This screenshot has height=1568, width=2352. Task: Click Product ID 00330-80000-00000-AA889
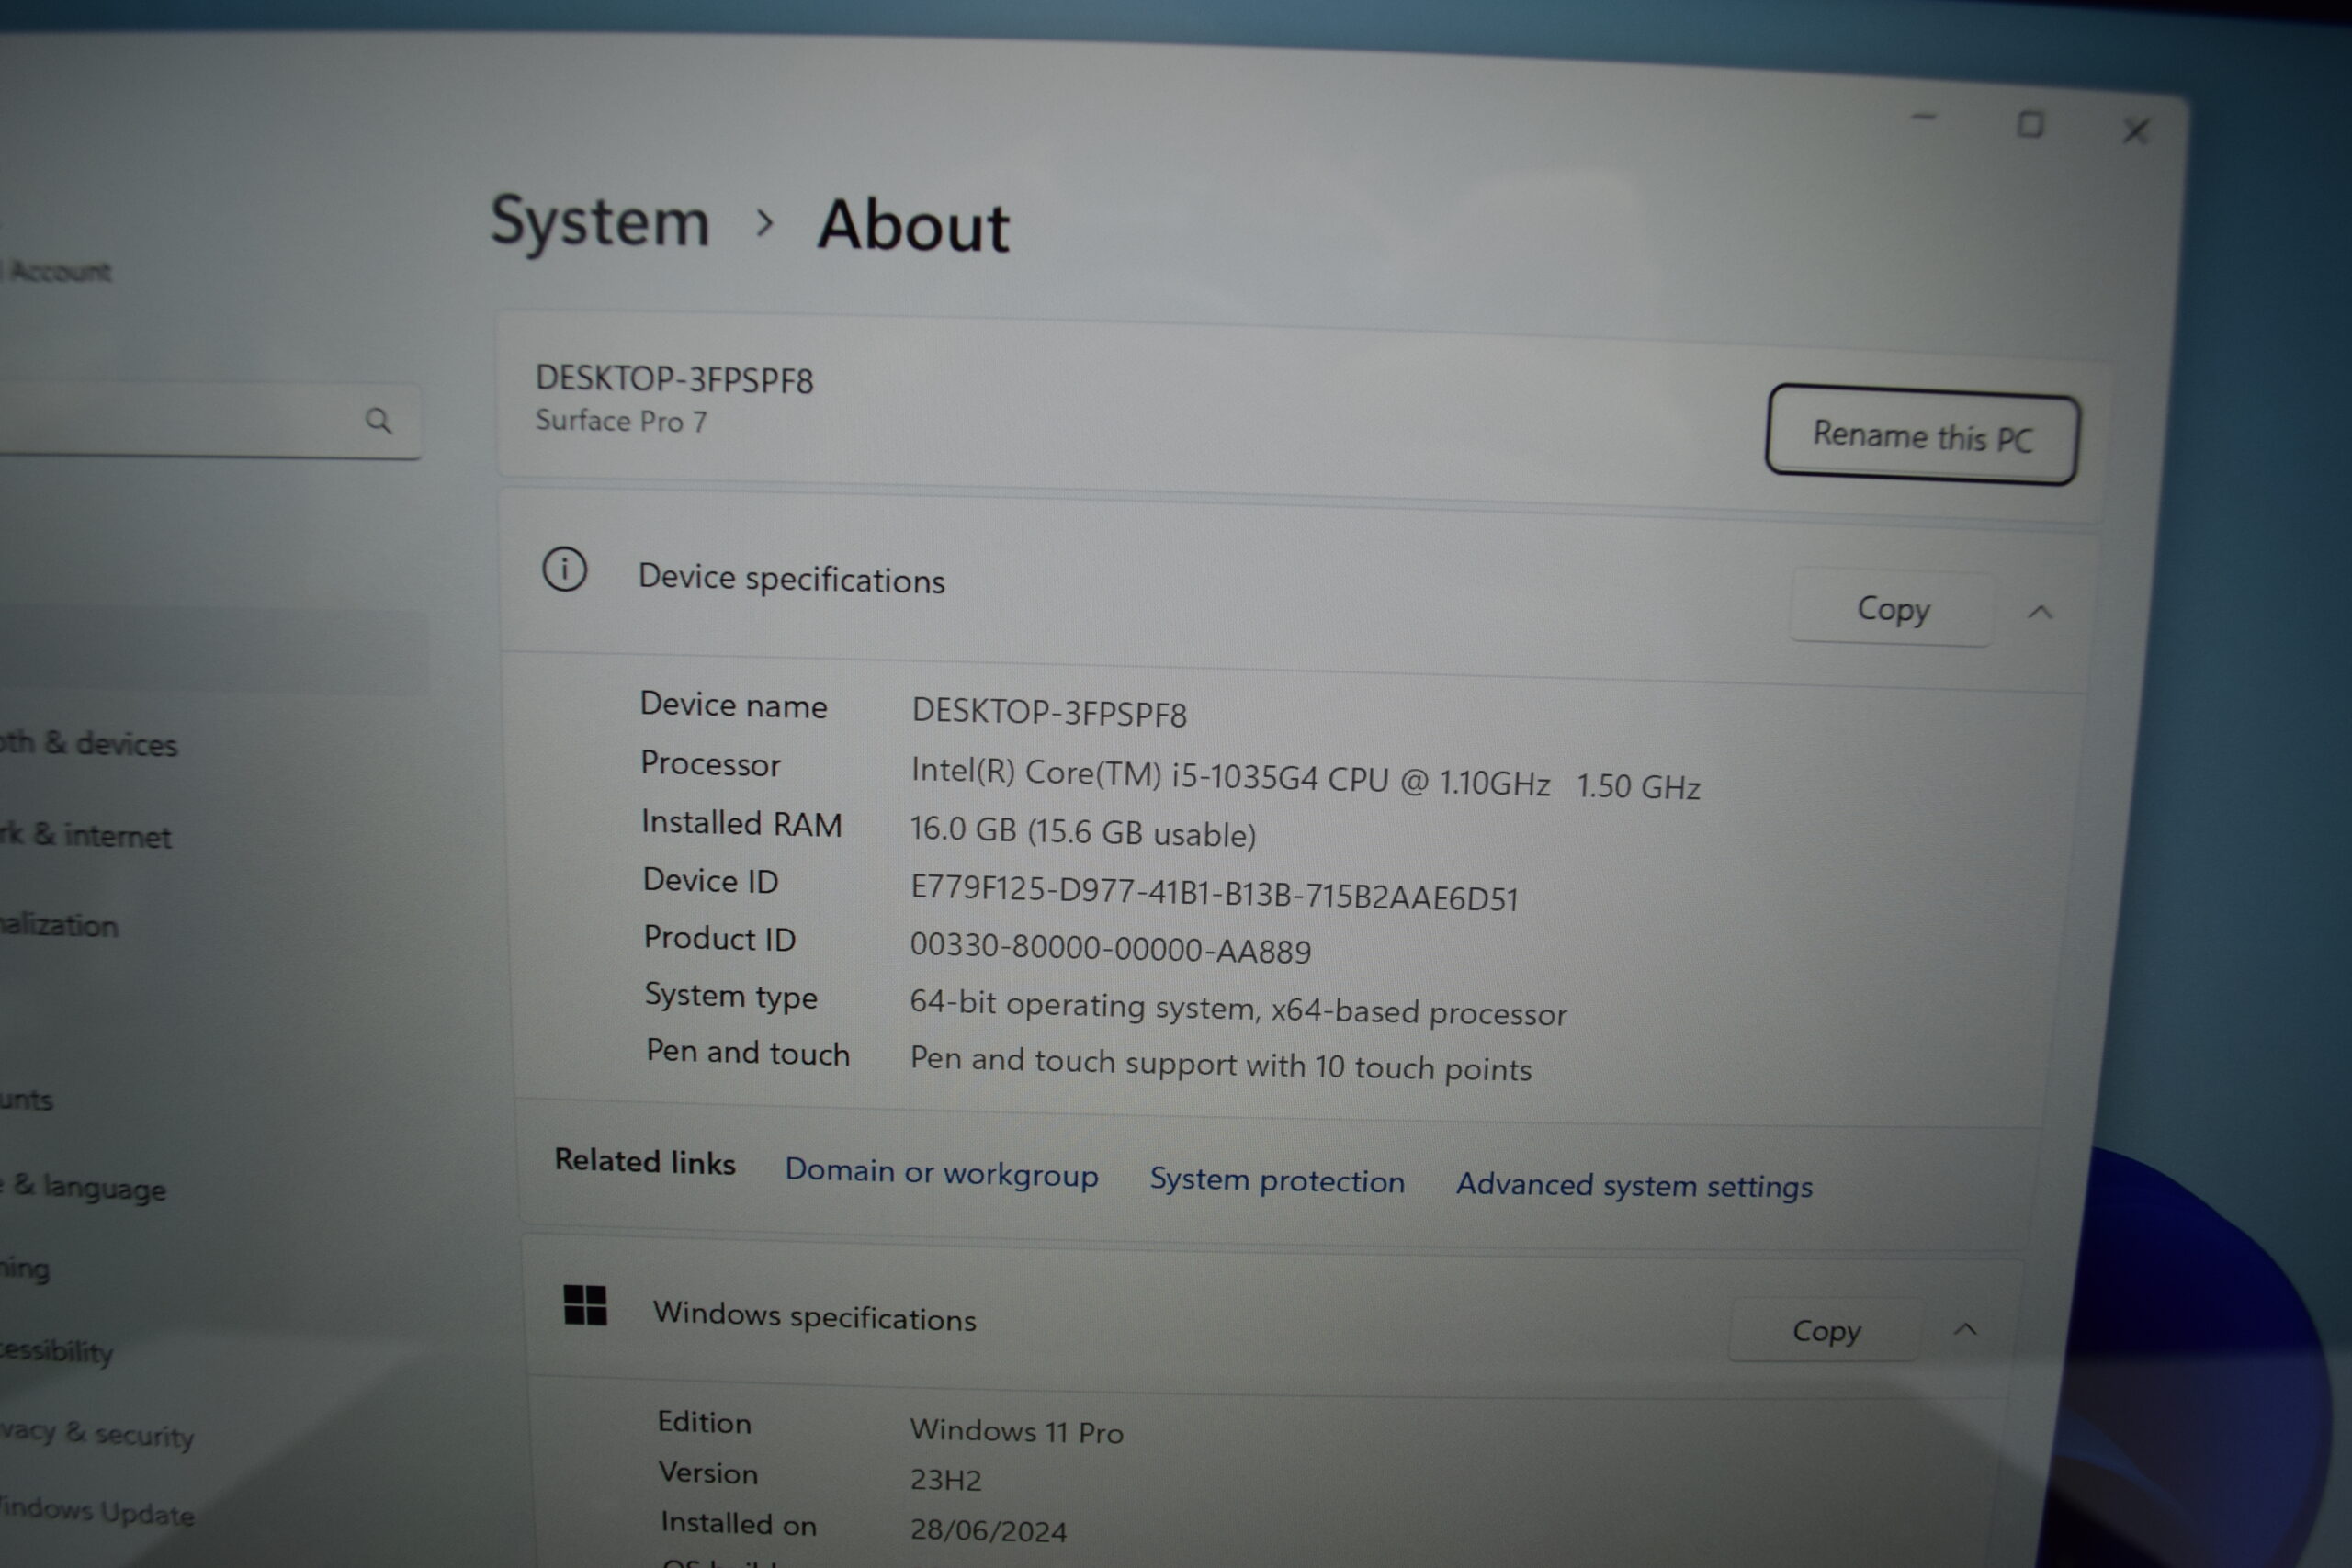pos(1110,948)
